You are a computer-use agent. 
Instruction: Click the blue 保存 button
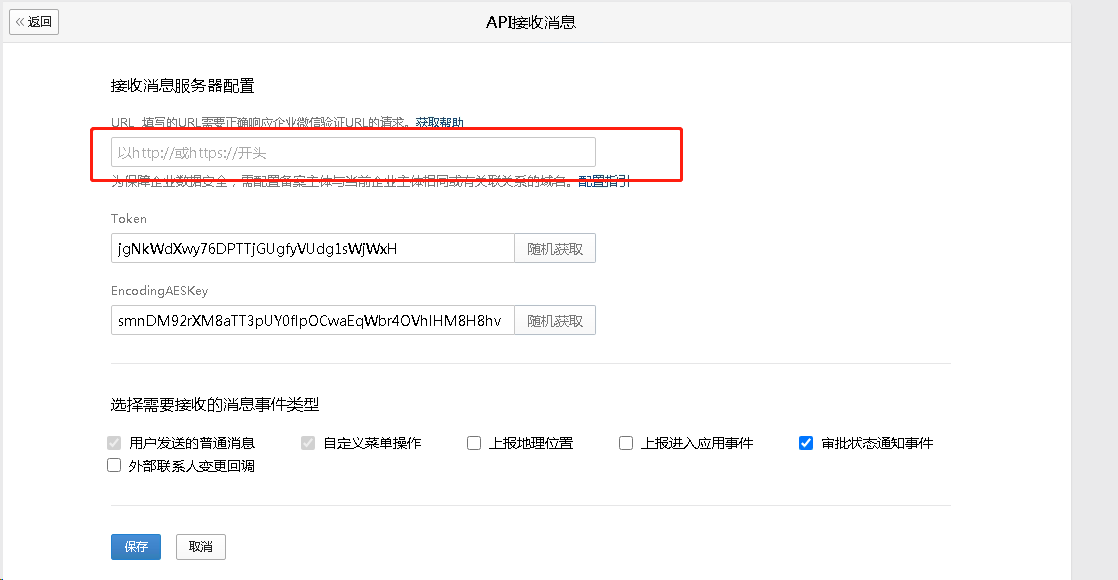click(135, 547)
